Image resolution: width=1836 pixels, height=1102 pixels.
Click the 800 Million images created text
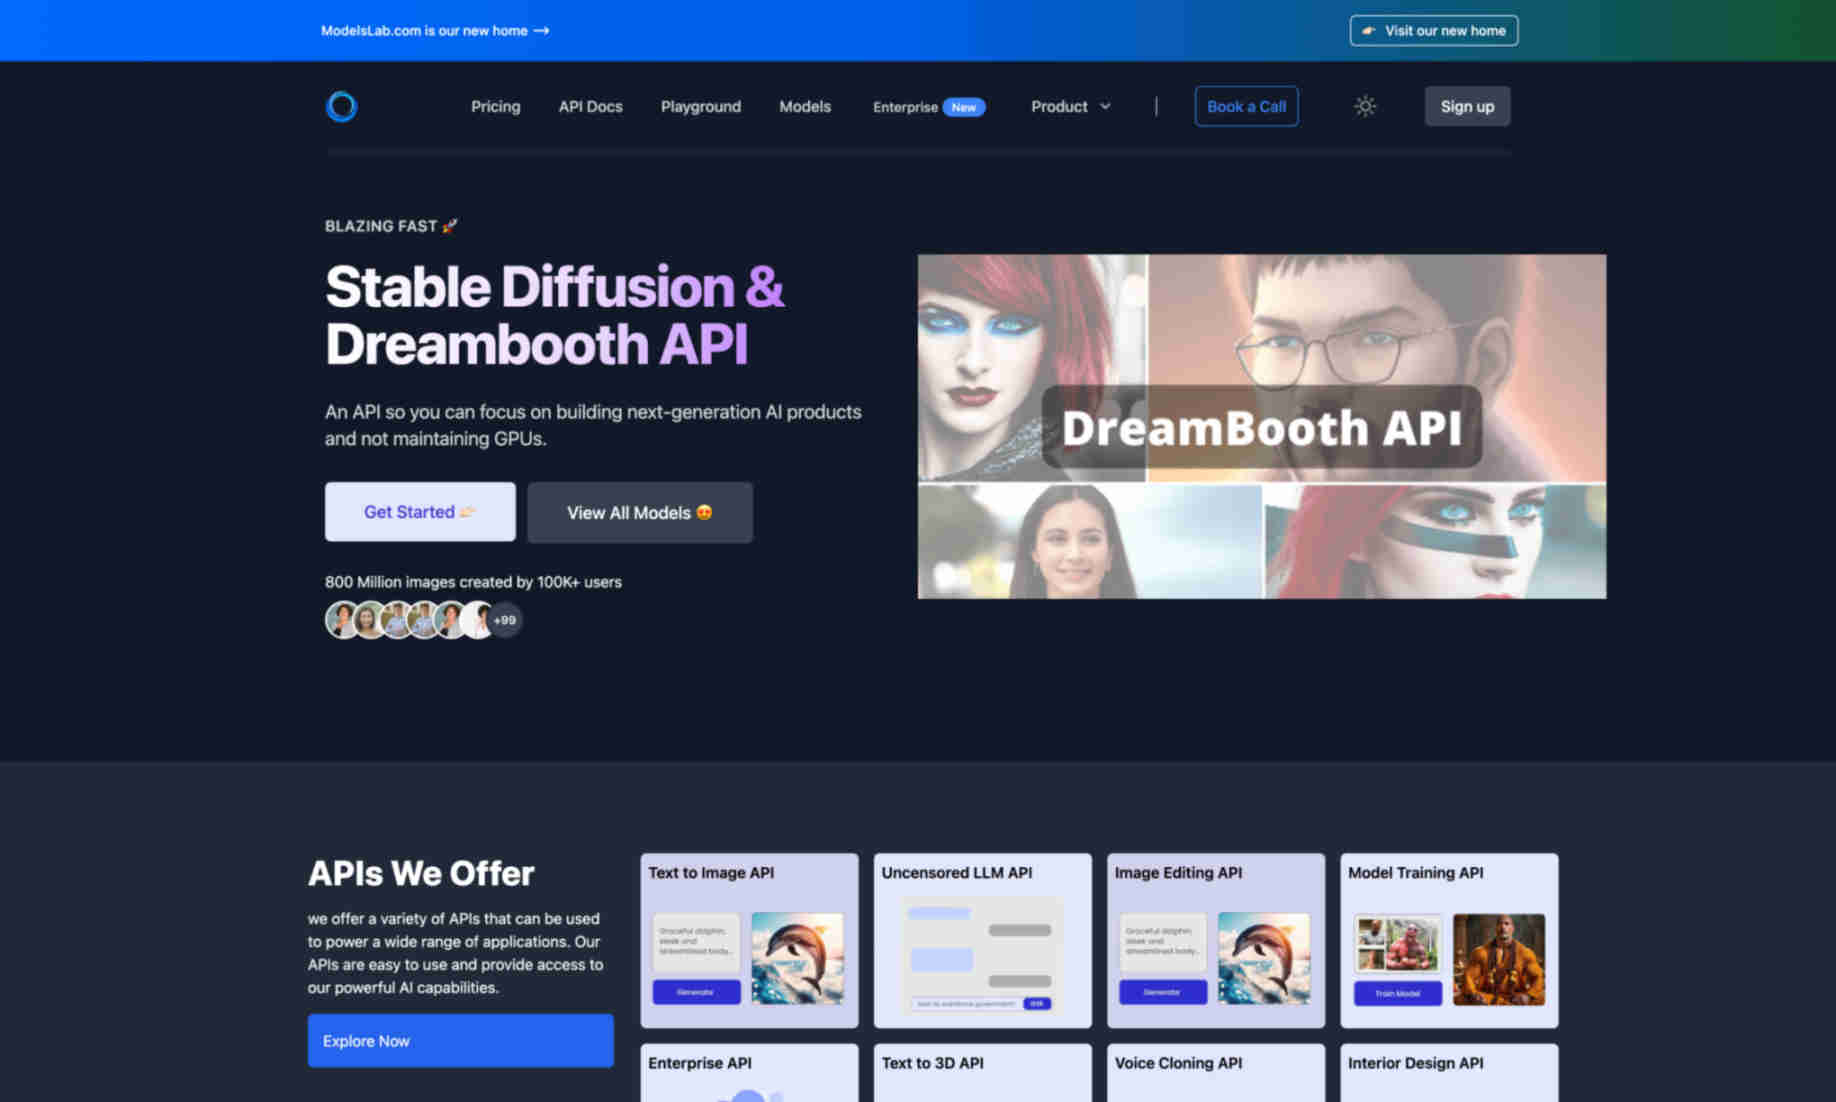pyautogui.click(x=473, y=582)
